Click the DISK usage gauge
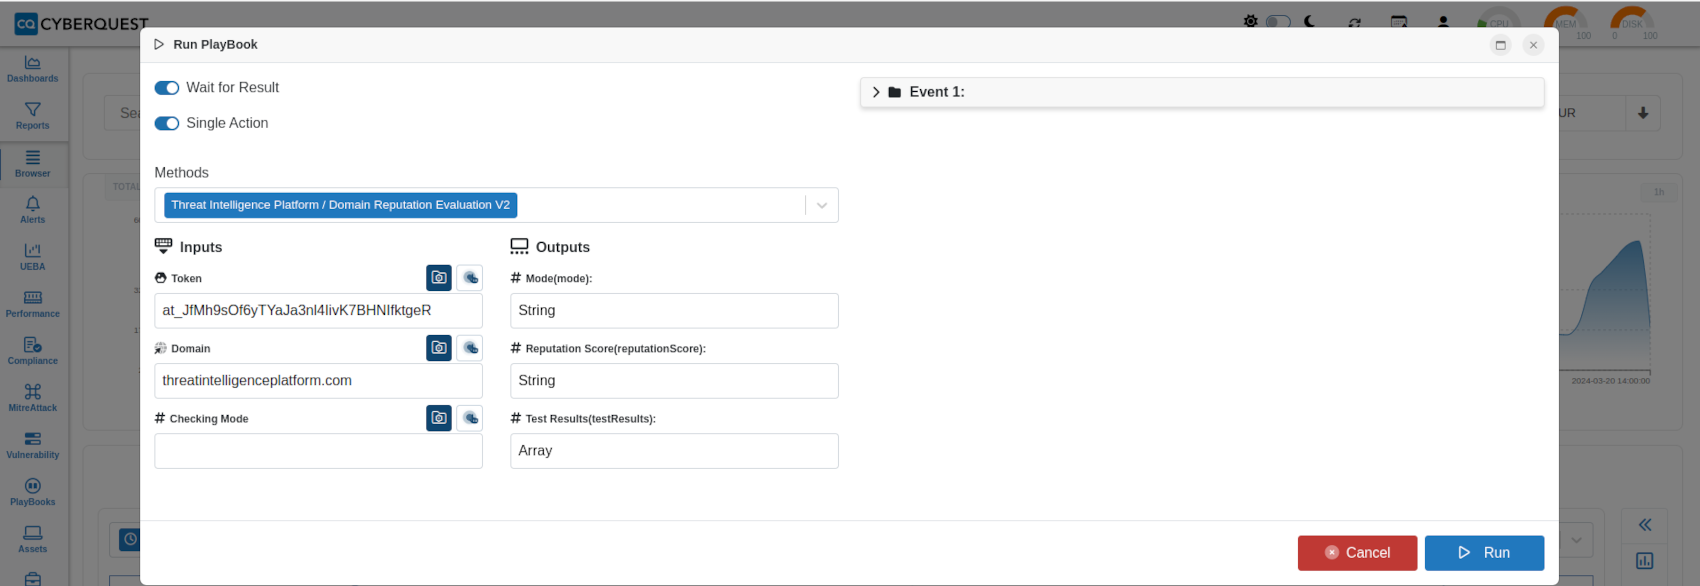The width and height of the screenshot is (1700, 586). pyautogui.click(x=1632, y=23)
